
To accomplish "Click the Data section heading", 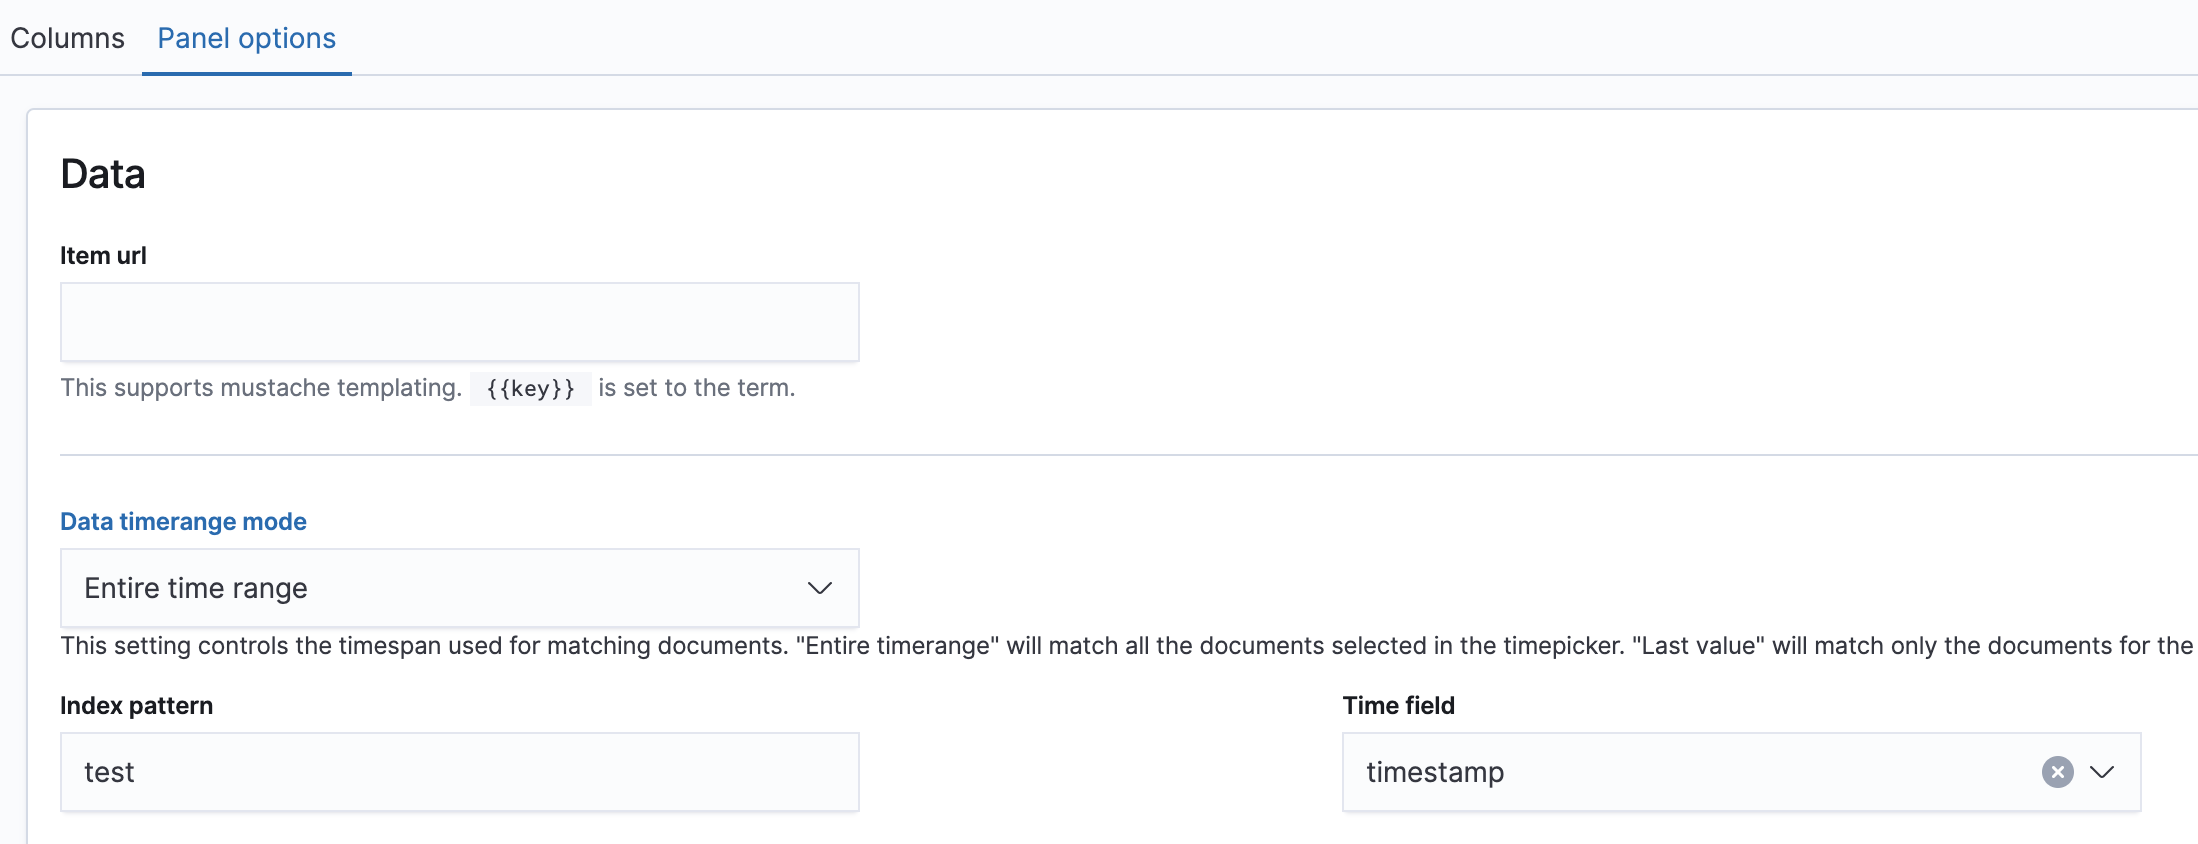I will pos(103,174).
